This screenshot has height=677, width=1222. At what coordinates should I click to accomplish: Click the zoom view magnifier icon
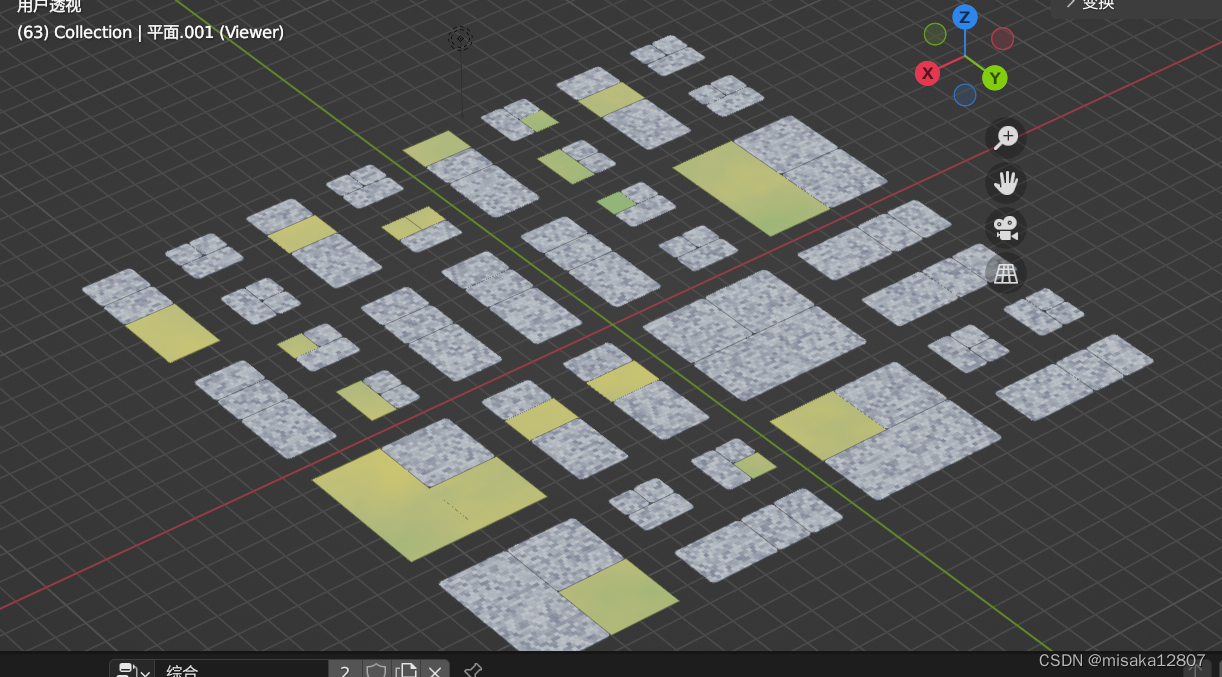[1006, 138]
